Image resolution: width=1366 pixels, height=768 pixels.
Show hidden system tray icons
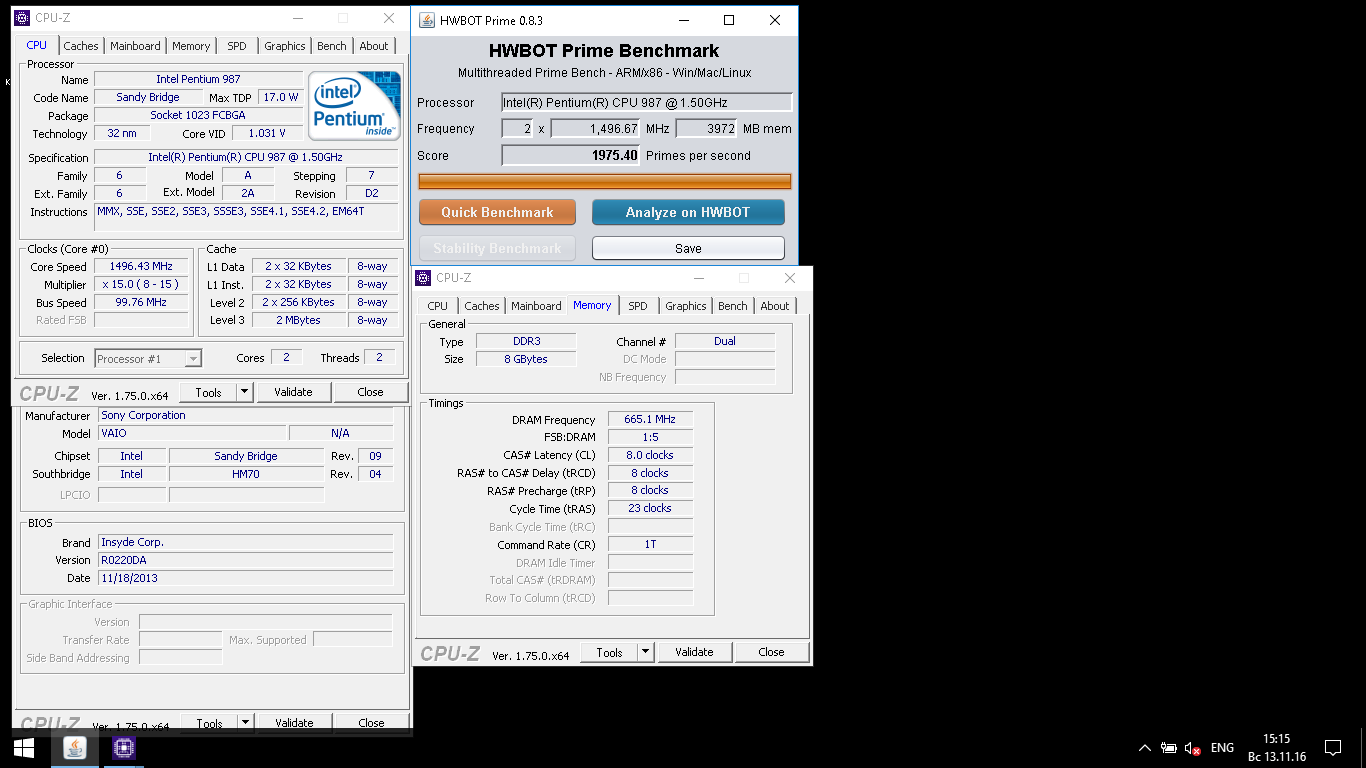tap(1145, 748)
